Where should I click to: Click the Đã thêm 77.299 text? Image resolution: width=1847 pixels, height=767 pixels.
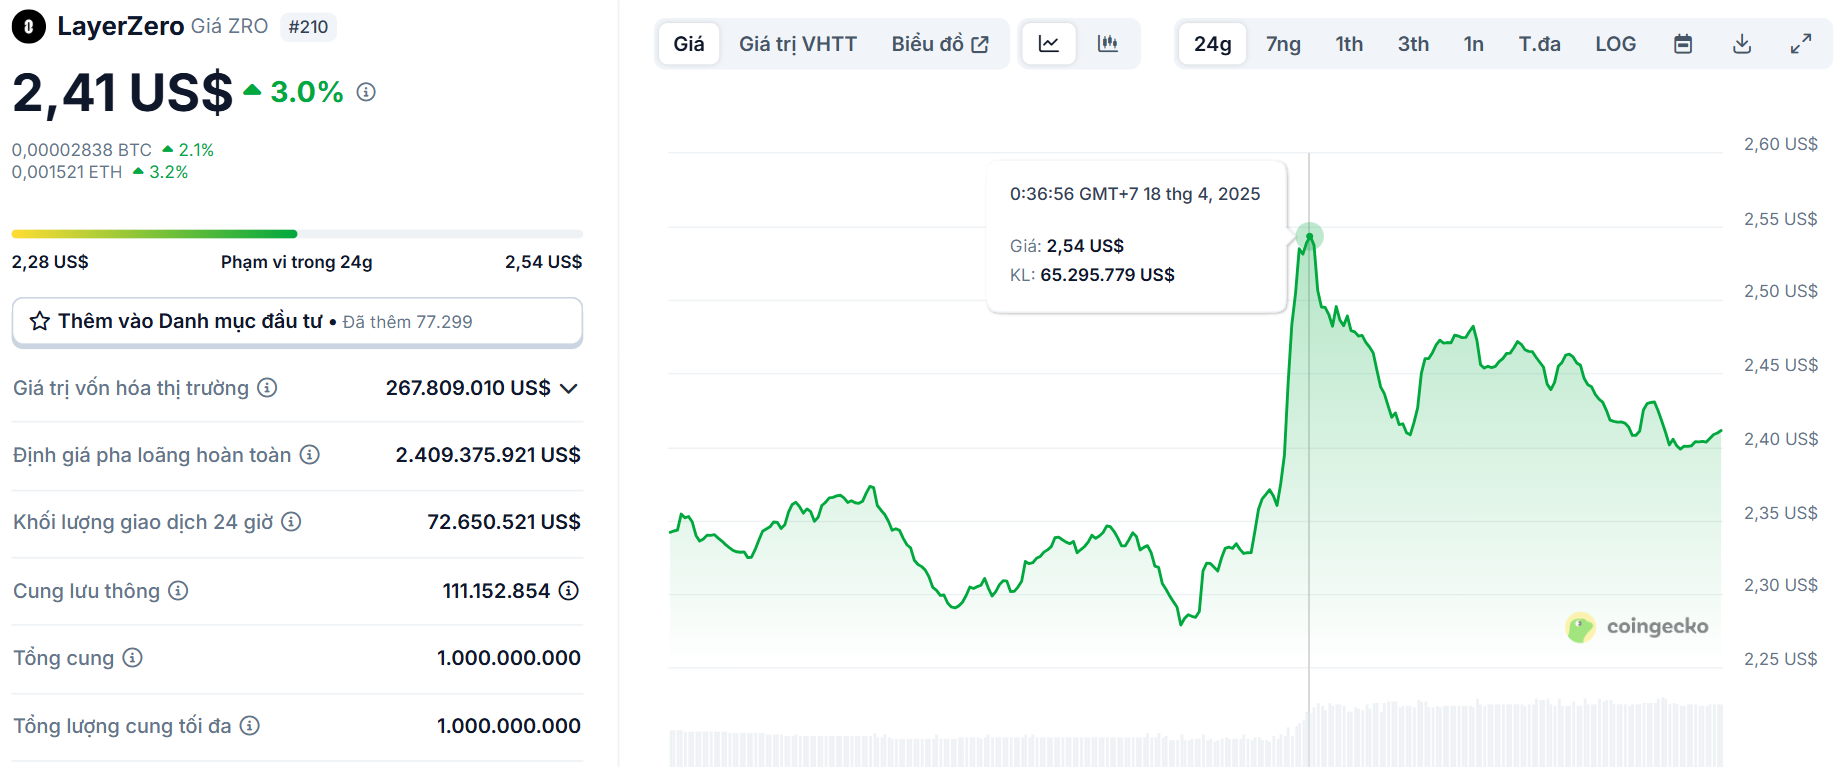click(x=407, y=322)
